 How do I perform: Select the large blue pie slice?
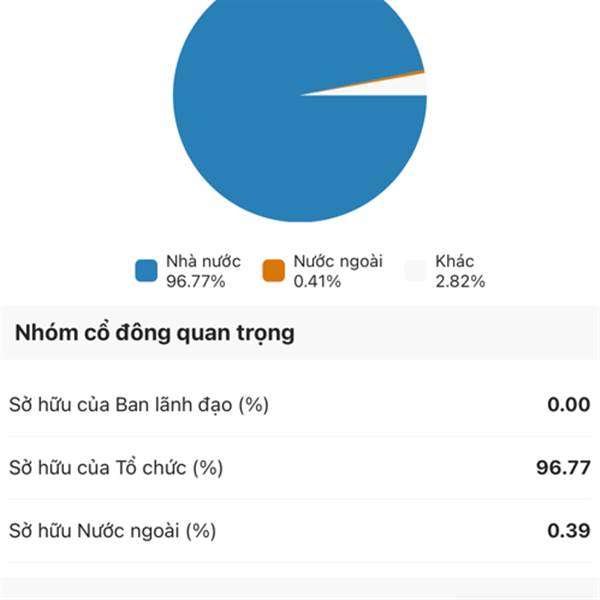[x=268, y=134]
